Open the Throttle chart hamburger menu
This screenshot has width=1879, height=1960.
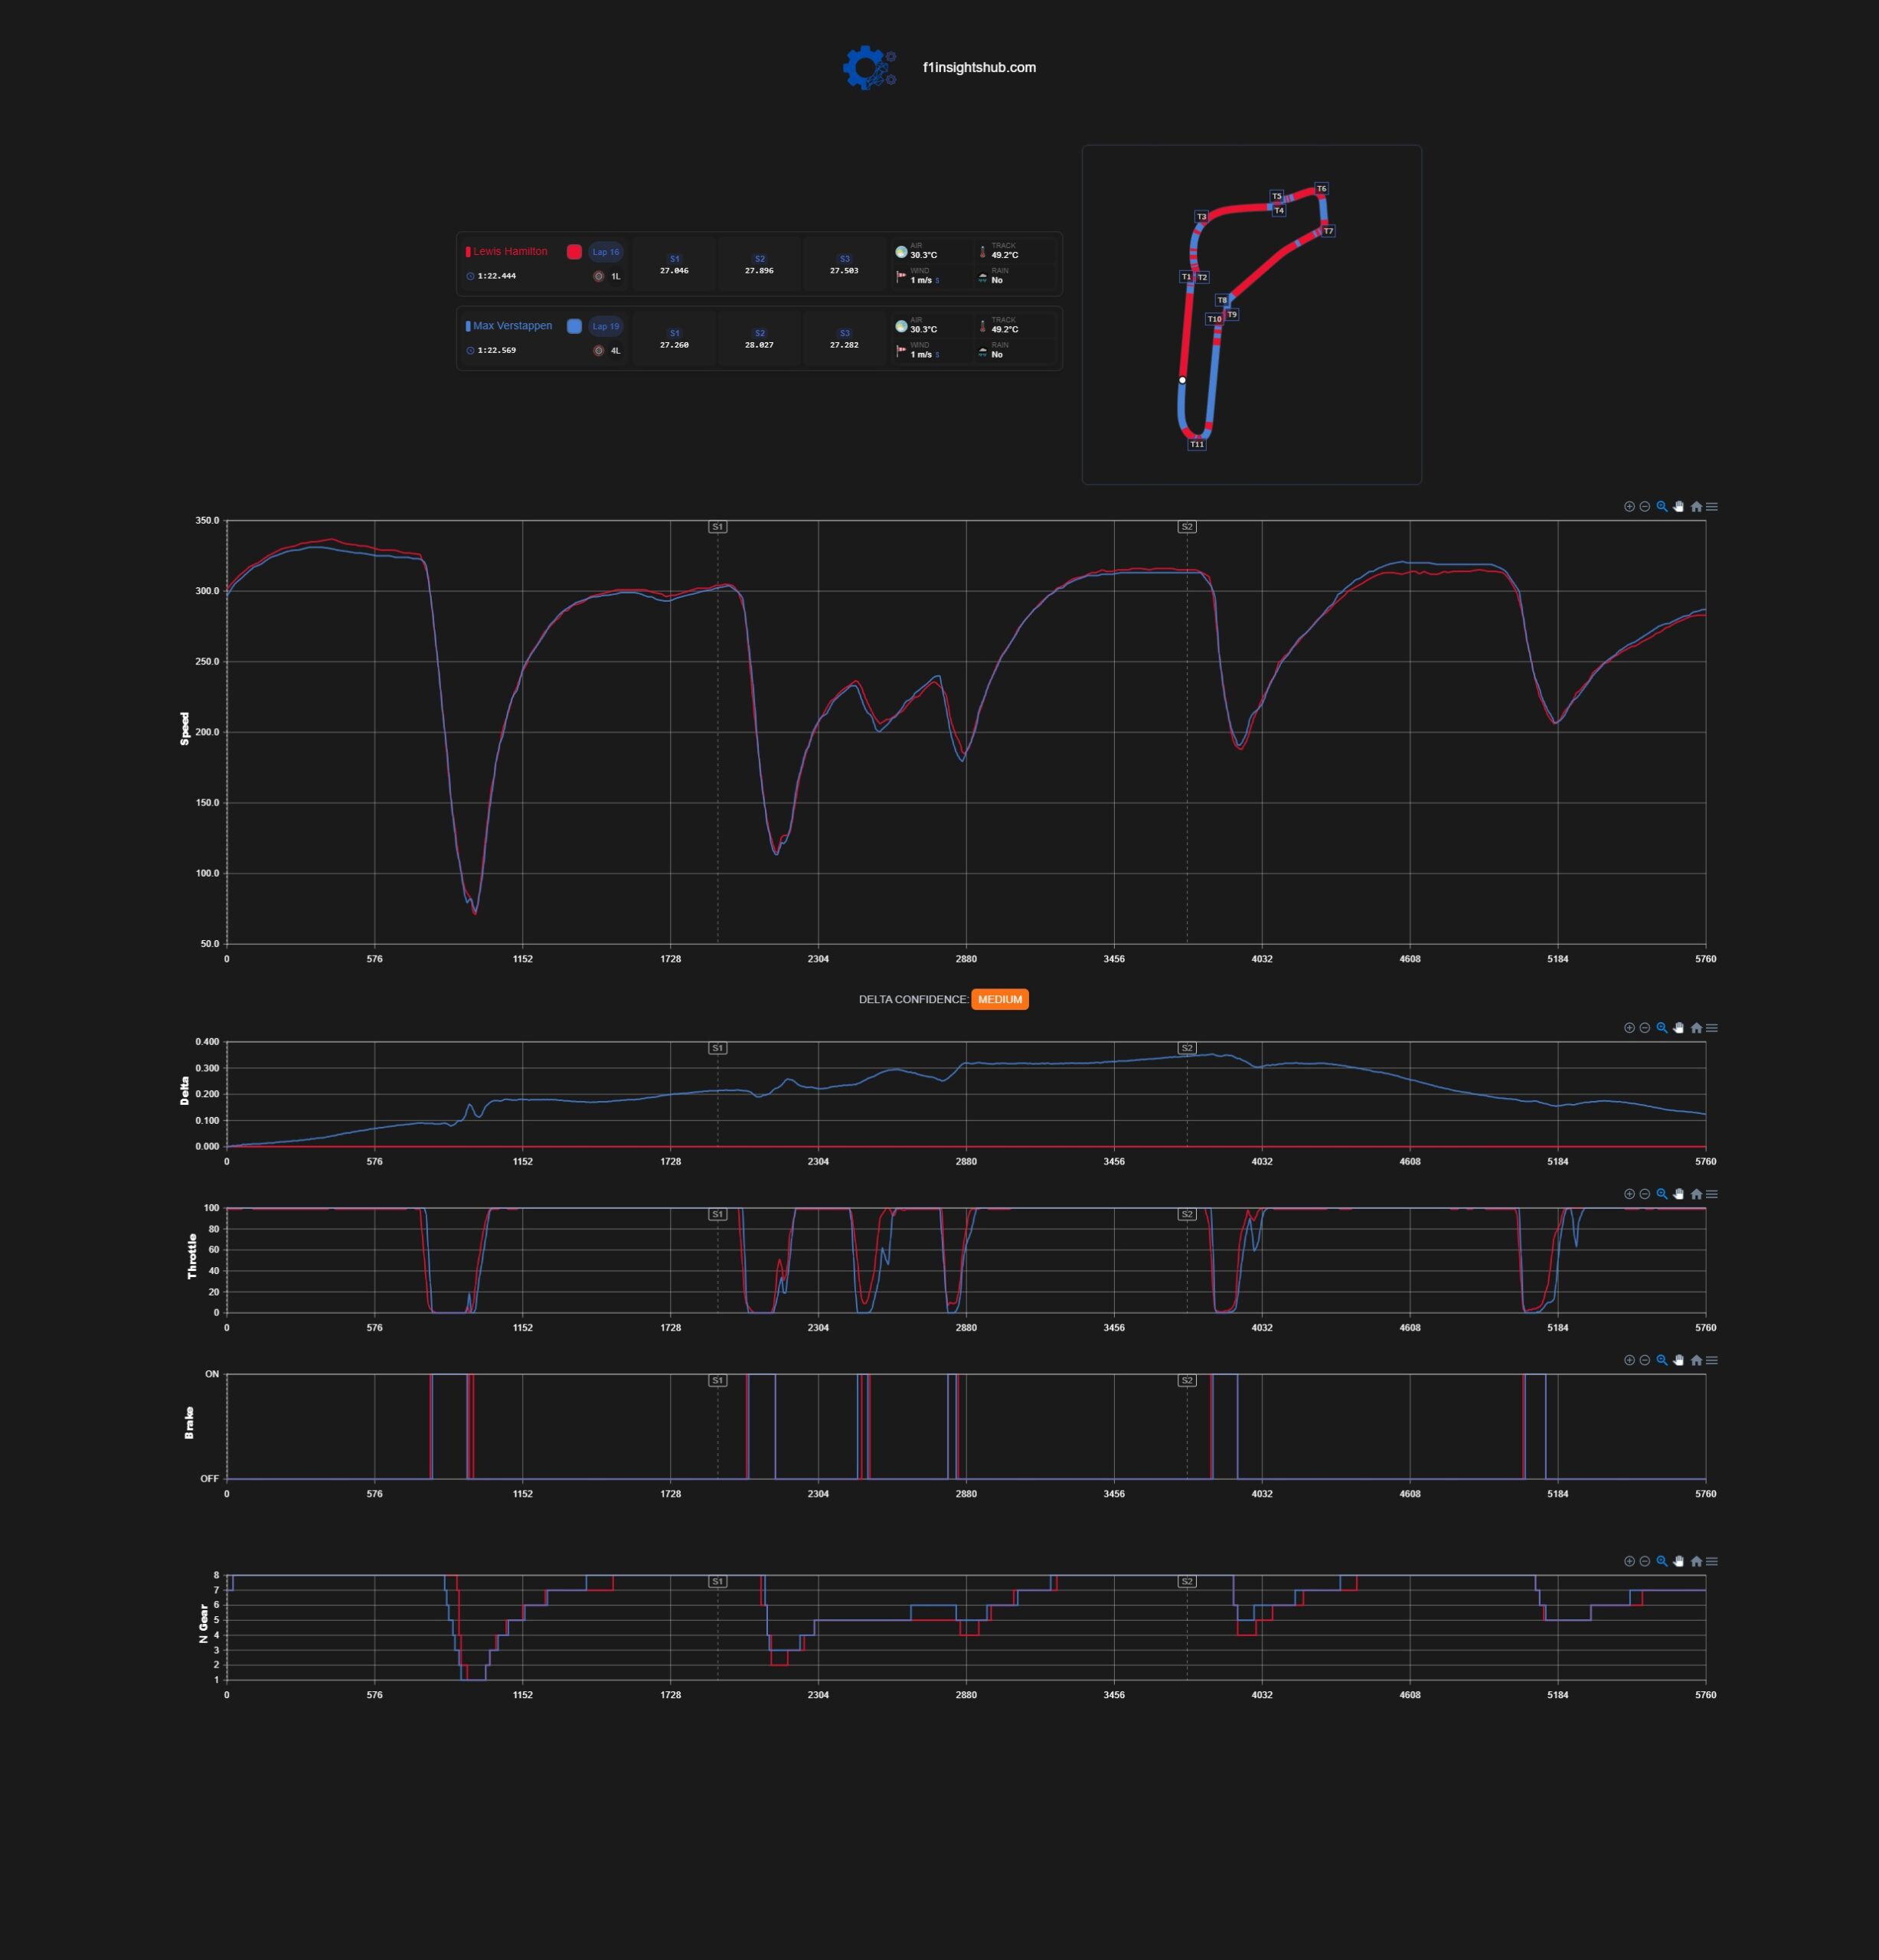click(x=1712, y=1194)
